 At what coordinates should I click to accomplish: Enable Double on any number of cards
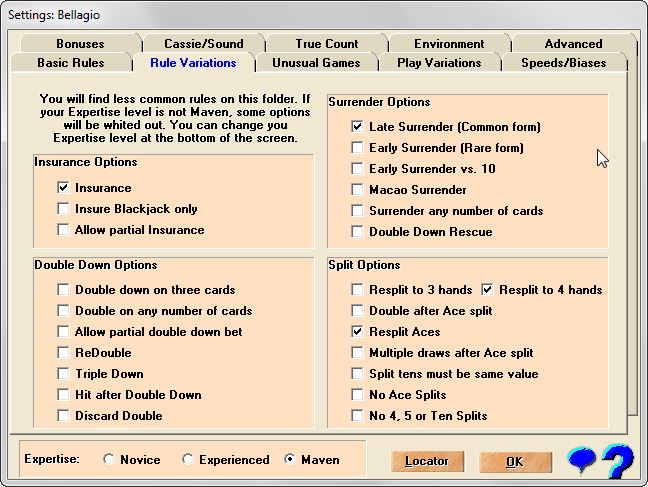point(63,310)
